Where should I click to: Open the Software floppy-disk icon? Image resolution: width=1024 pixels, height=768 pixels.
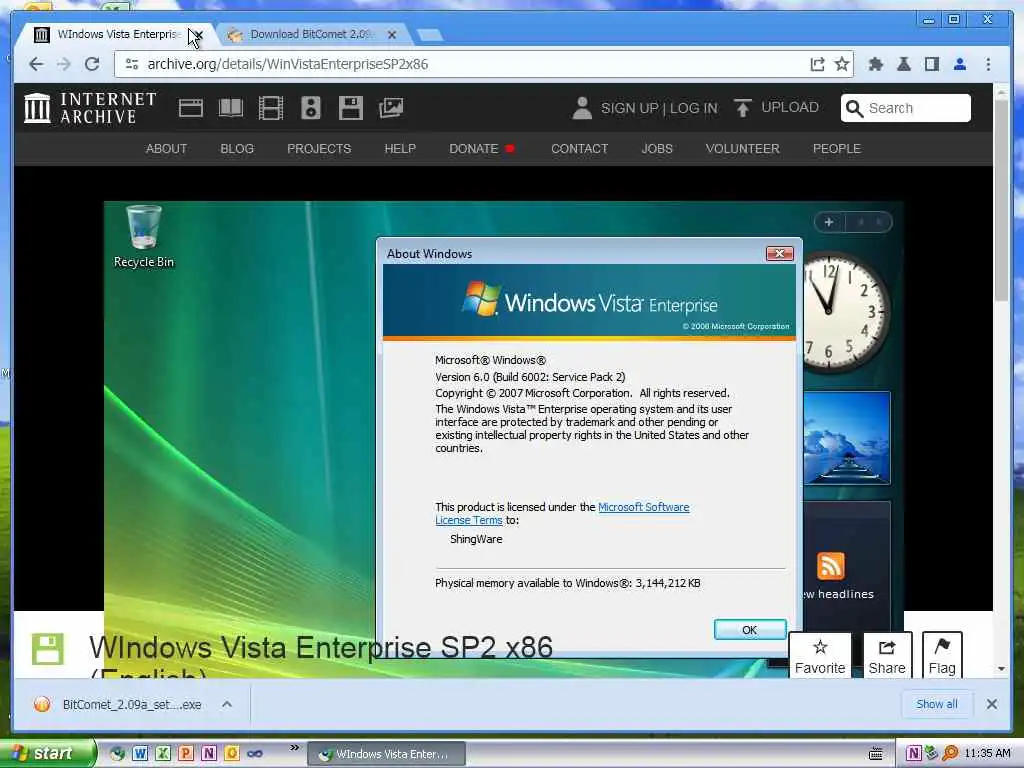tap(351, 108)
